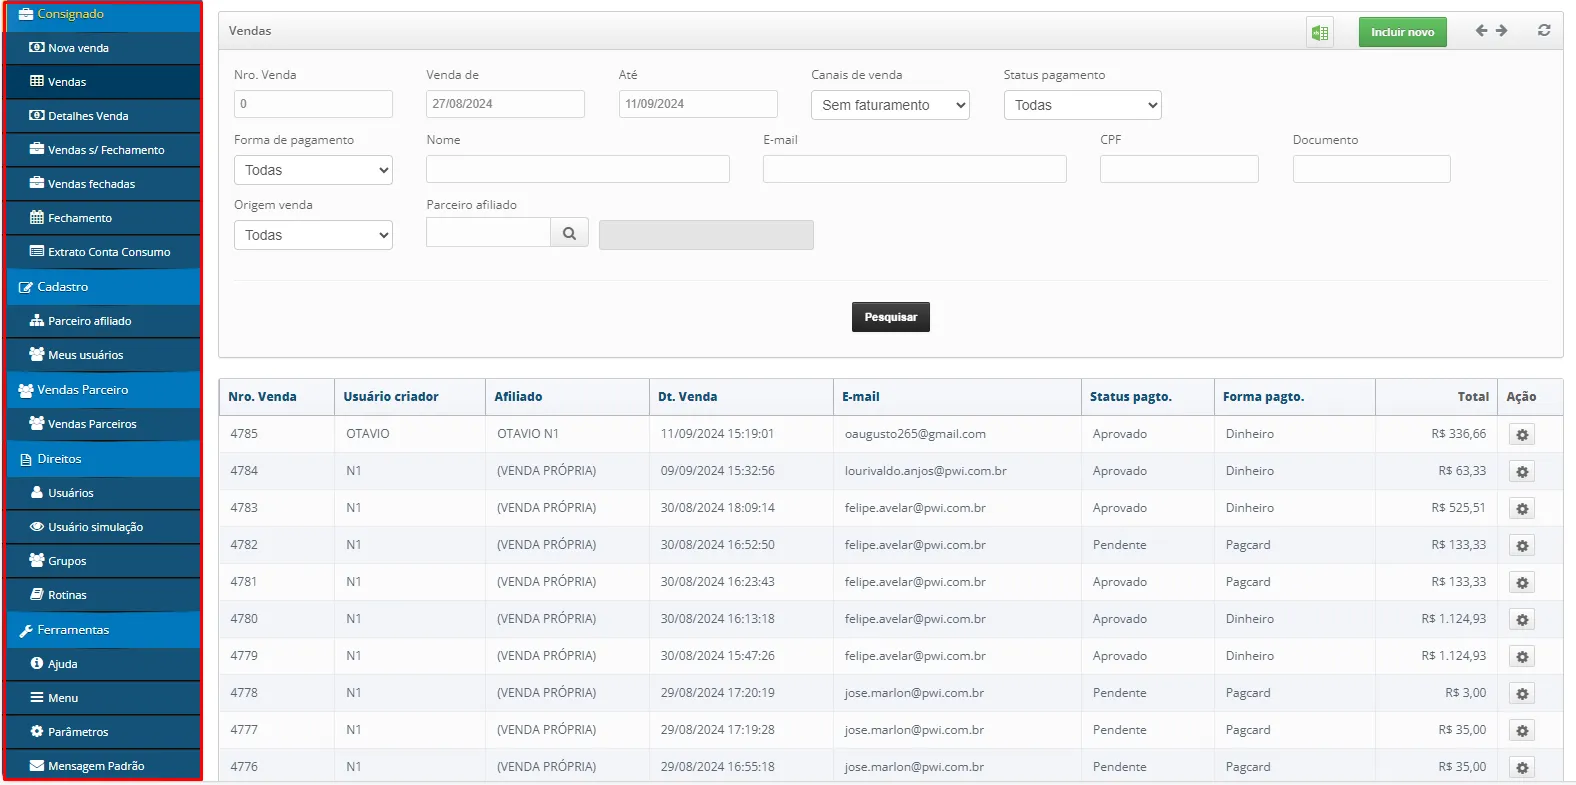Click the Pesquisar button
Image resolution: width=1576 pixels, height=785 pixels.
[890, 317]
